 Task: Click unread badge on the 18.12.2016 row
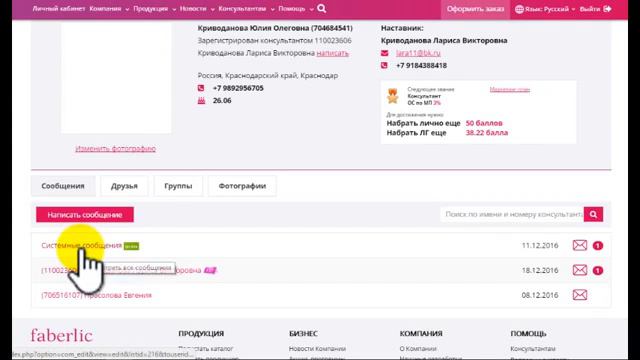(598, 271)
